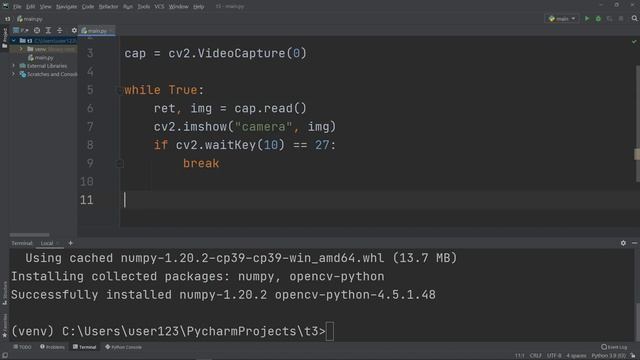Select main.py in the project tree
The width and height of the screenshot is (640, 360).
click(x=41, y=58)
